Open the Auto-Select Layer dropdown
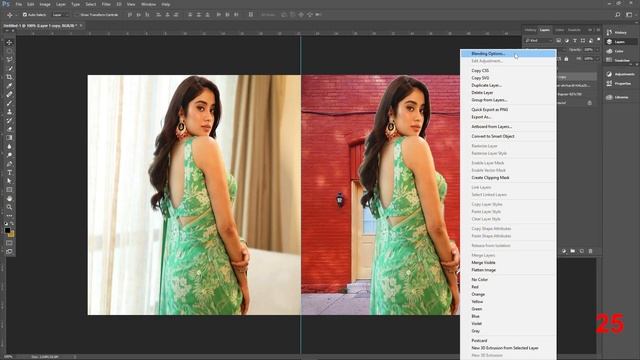This screenshot has height=360, width=640. coord(60,15)
